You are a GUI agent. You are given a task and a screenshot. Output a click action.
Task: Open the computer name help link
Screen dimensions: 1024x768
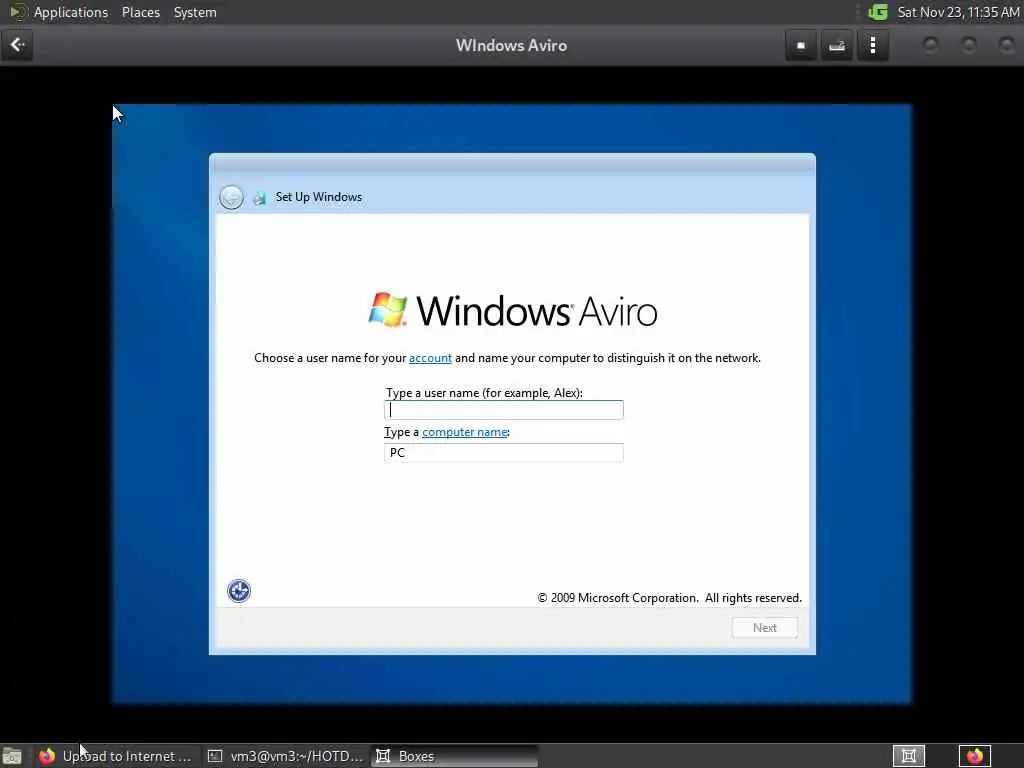(x=464, y=432)
